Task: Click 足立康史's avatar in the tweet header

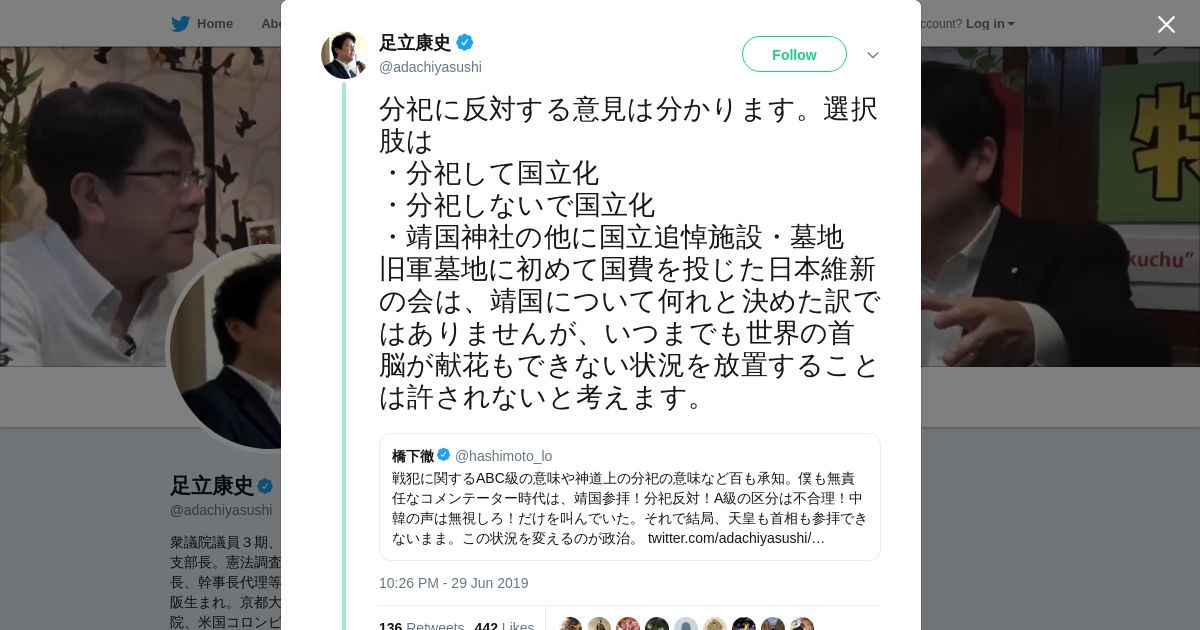Action: [344, 55]
